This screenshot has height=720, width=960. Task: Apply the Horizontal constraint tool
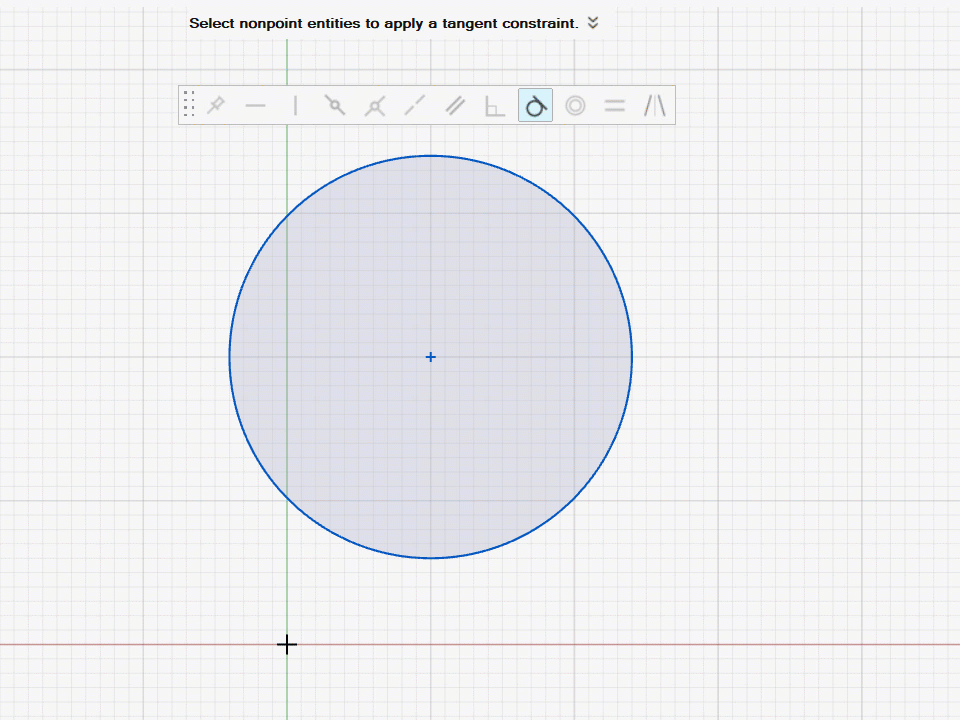[x=255, y=105]
